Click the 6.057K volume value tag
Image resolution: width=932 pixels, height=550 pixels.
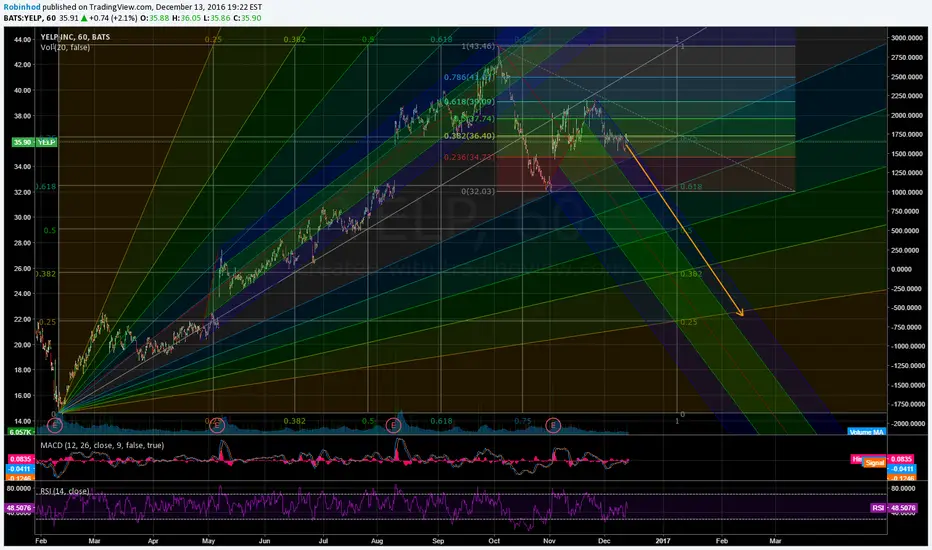[20, 432]
